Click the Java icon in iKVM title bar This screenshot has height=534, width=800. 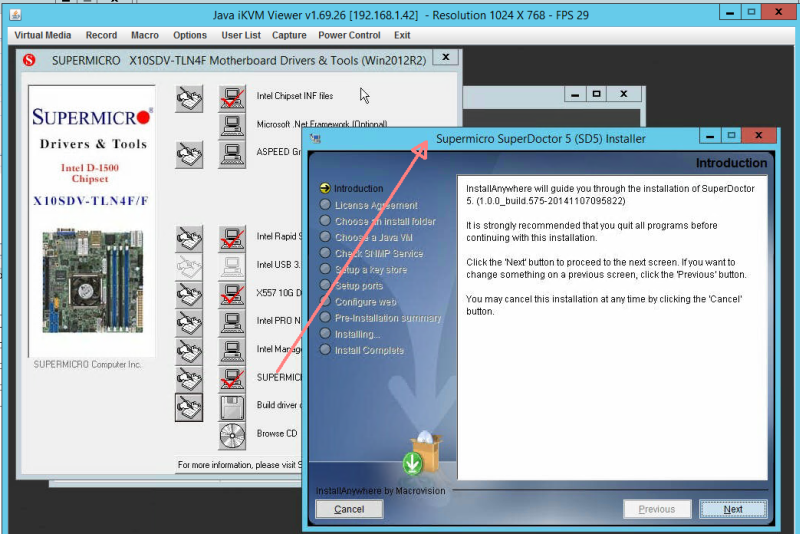pos(15,15)
